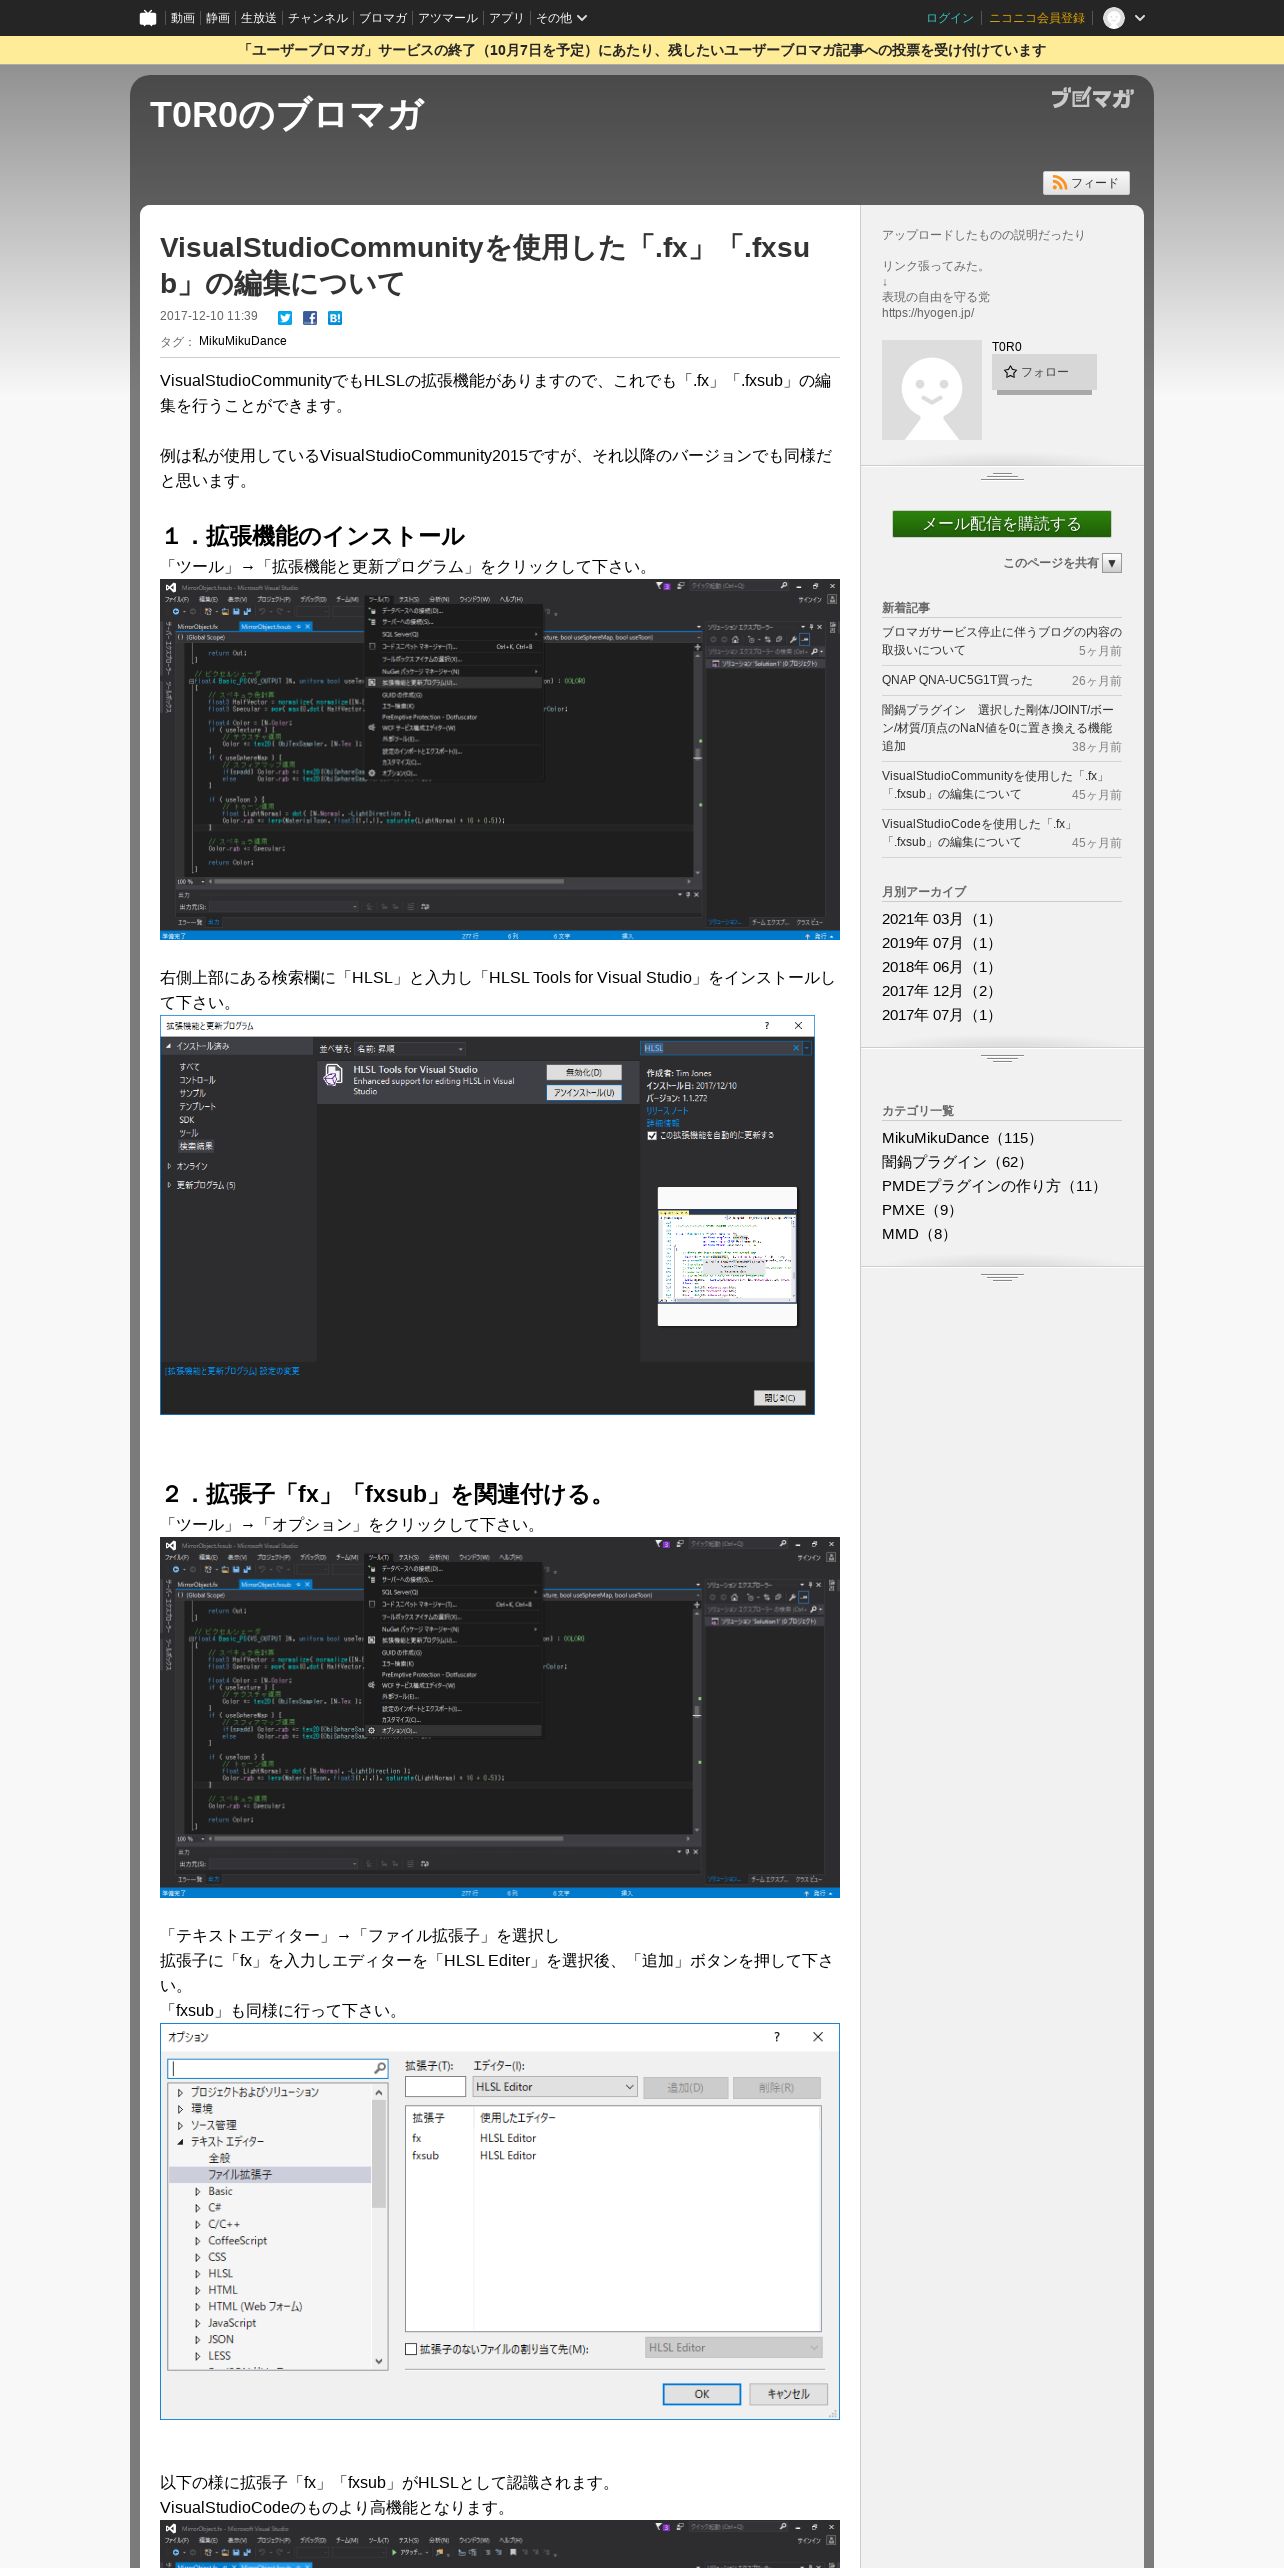Open アプリ in top navigation
Viewport: 1284px width, 2568px height.
tap(506, 18)
